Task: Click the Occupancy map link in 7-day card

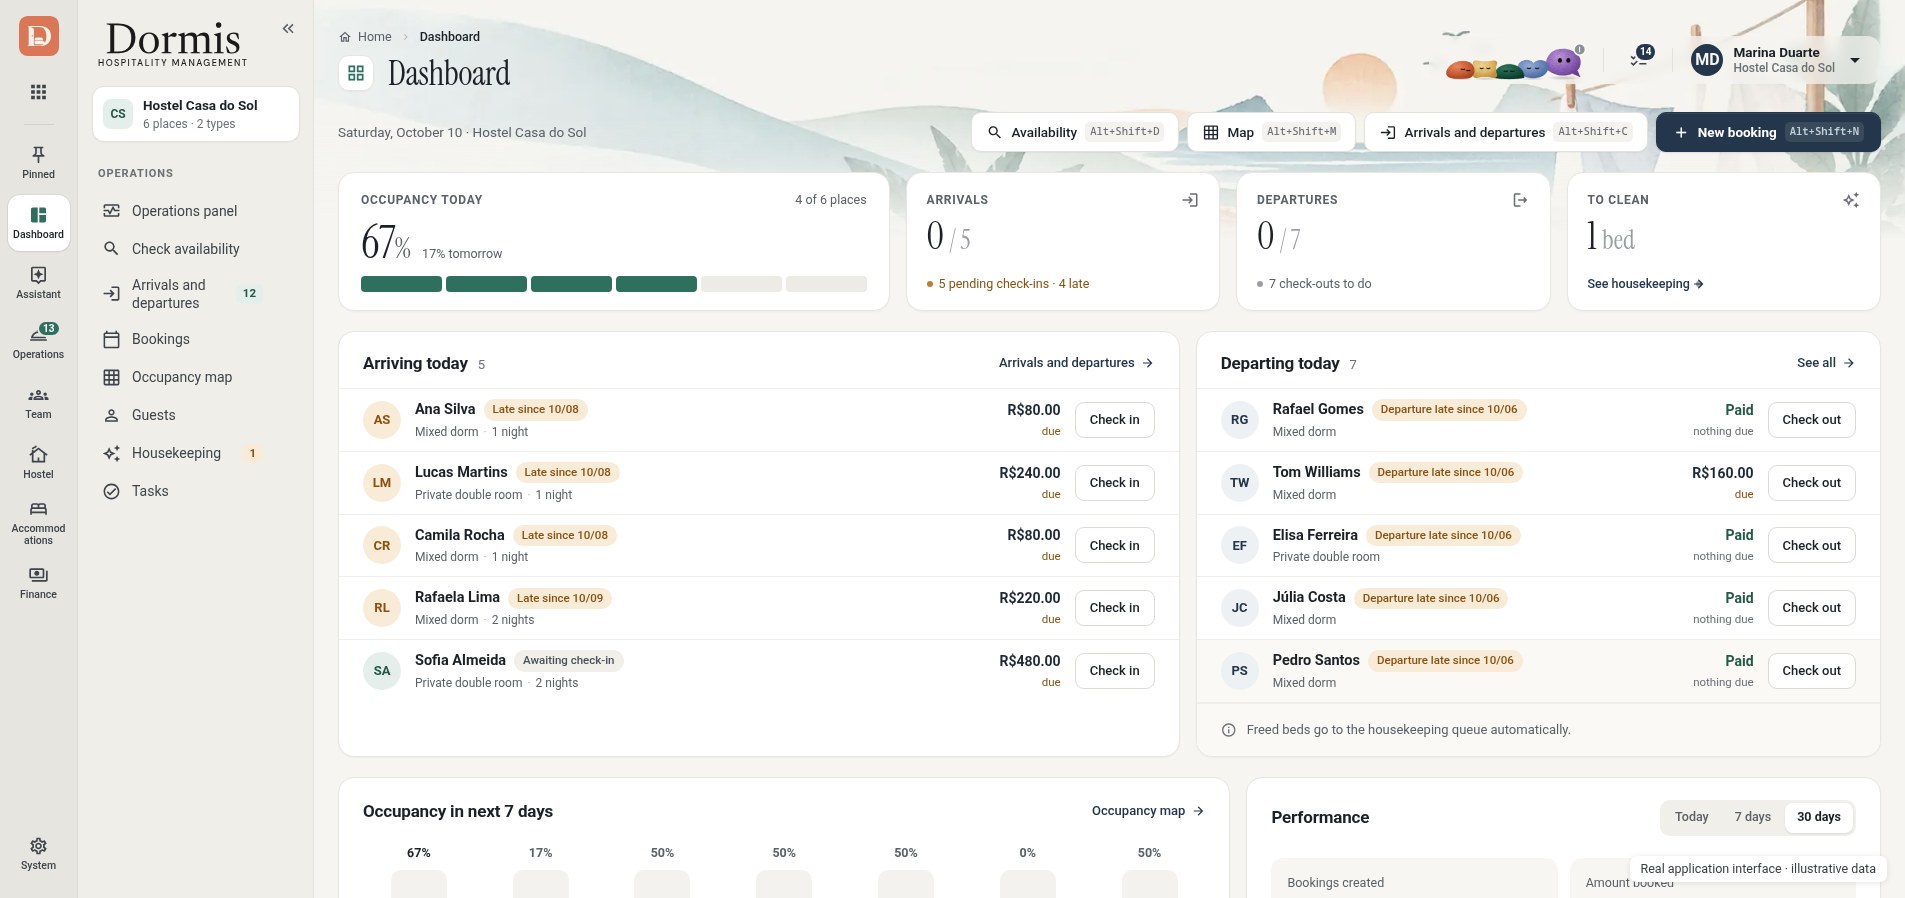Action: coord(1147,811)
